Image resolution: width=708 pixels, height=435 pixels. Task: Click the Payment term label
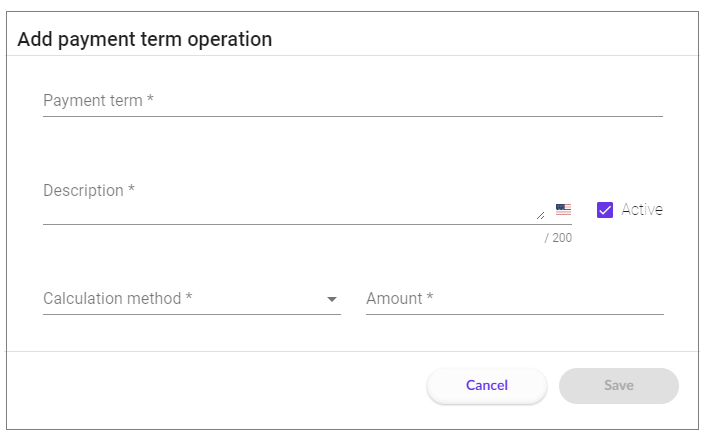[x=98, y=101]
